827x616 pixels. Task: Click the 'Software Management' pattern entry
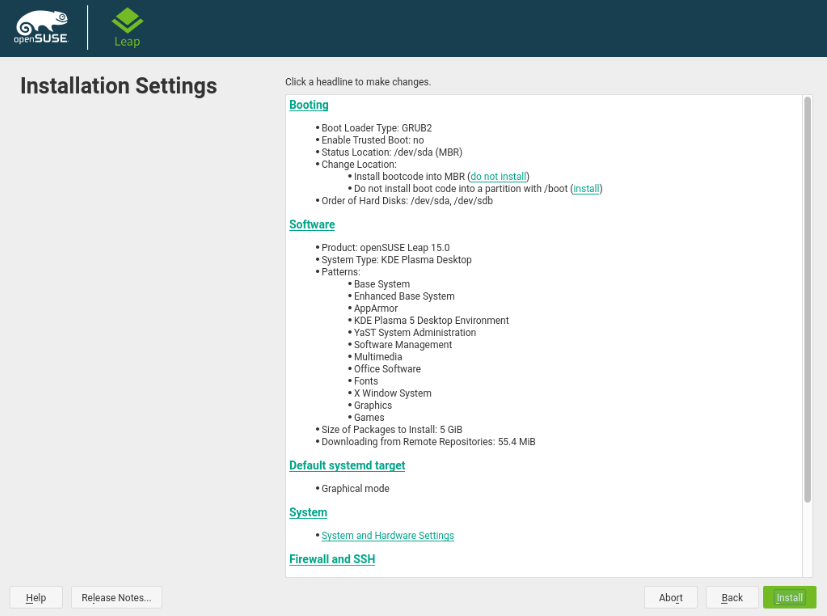pos(403,344)
